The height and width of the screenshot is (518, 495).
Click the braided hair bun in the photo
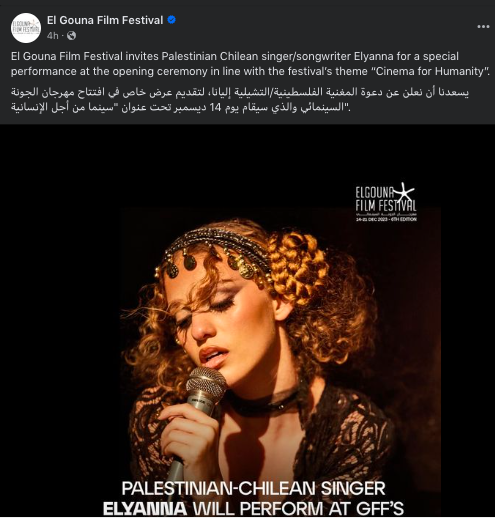click(x=298, y=265)
